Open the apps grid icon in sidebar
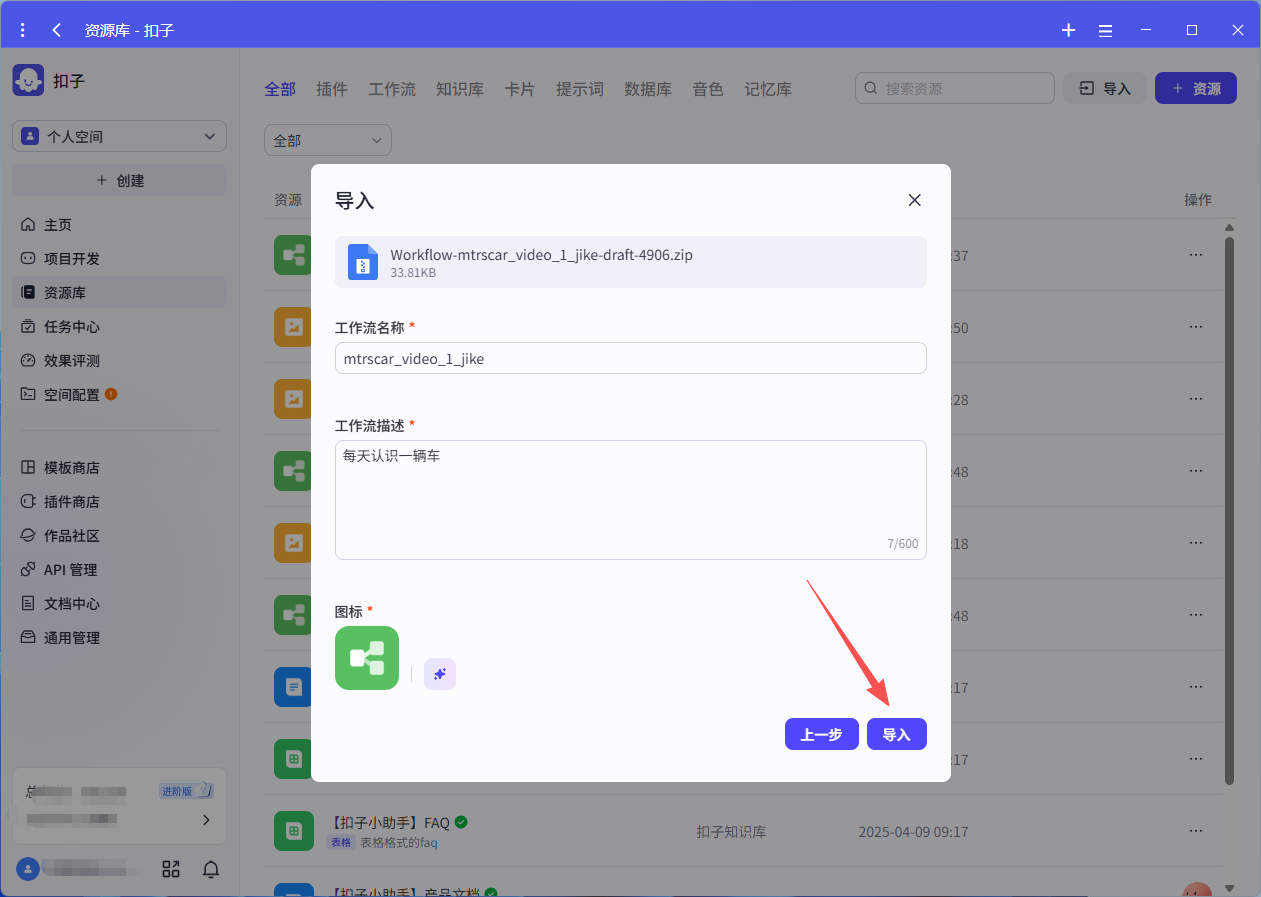This screenshot has width=1261, height=897. point(171,869)
